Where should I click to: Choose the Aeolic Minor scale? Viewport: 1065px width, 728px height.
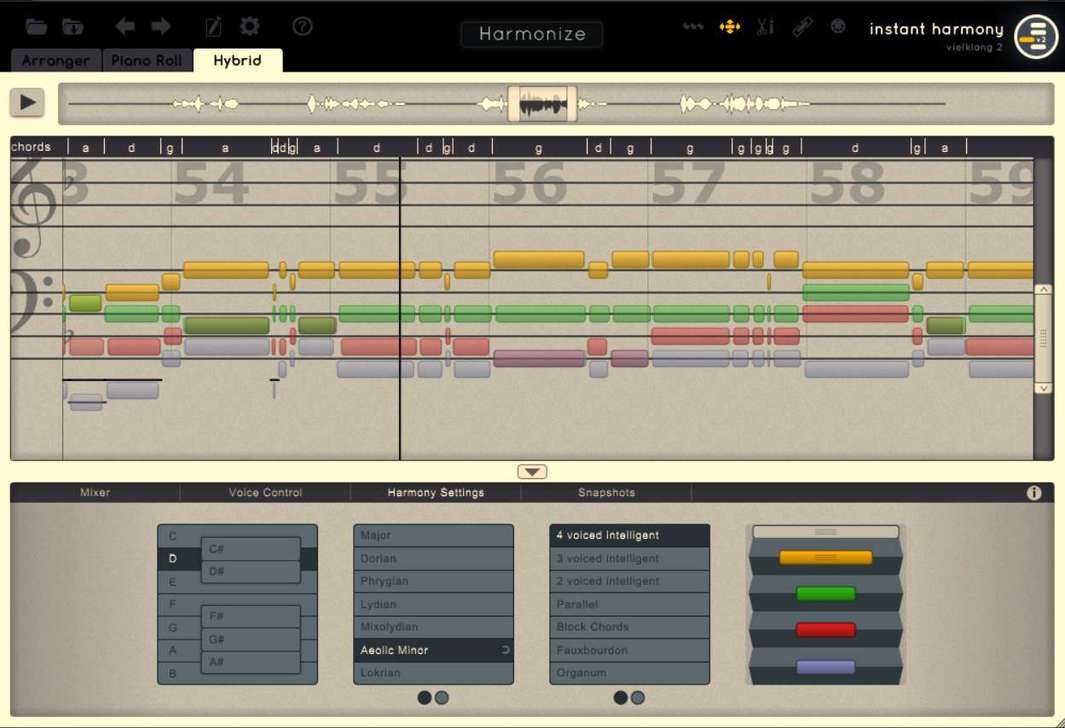(433, 650)
